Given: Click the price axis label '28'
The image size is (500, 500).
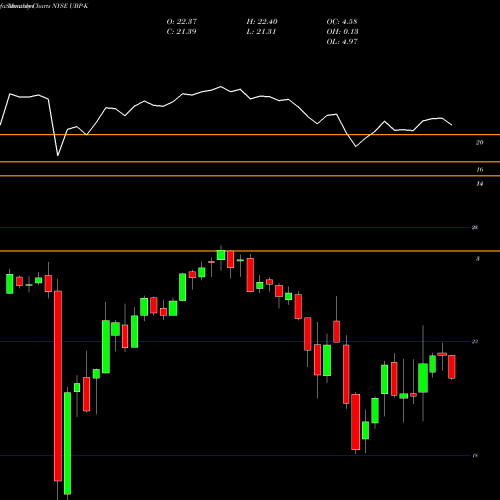Looking at the screenshot, I should [x=475, y=228].
